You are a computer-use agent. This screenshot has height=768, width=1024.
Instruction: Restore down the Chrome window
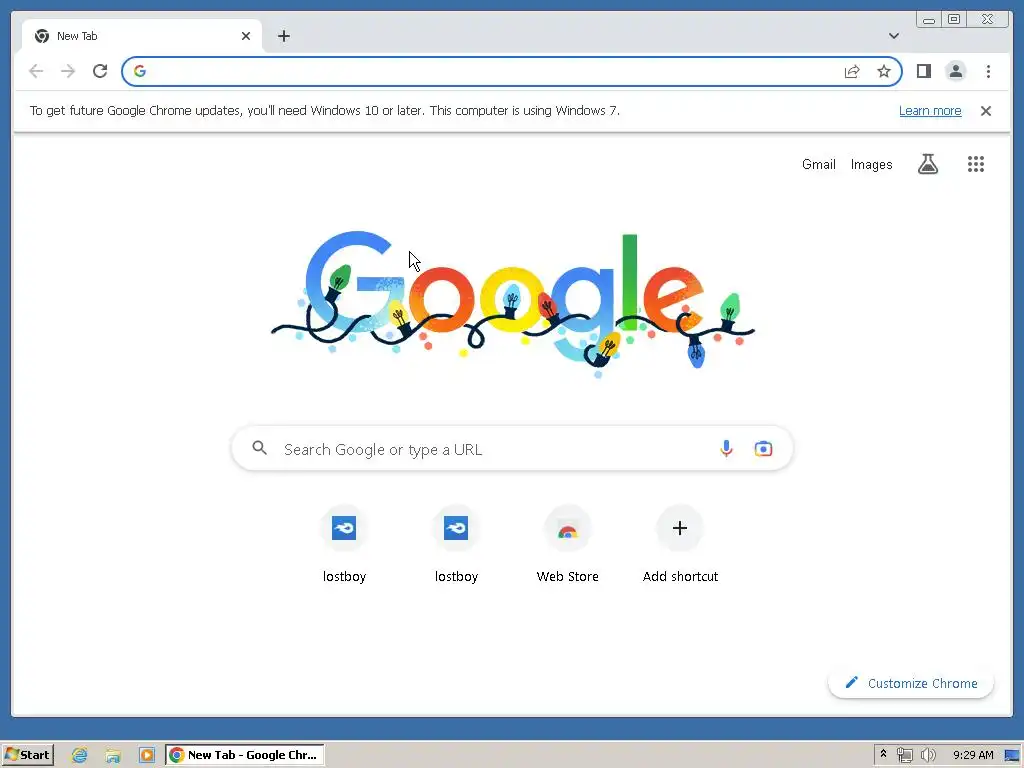pos(953,20)
